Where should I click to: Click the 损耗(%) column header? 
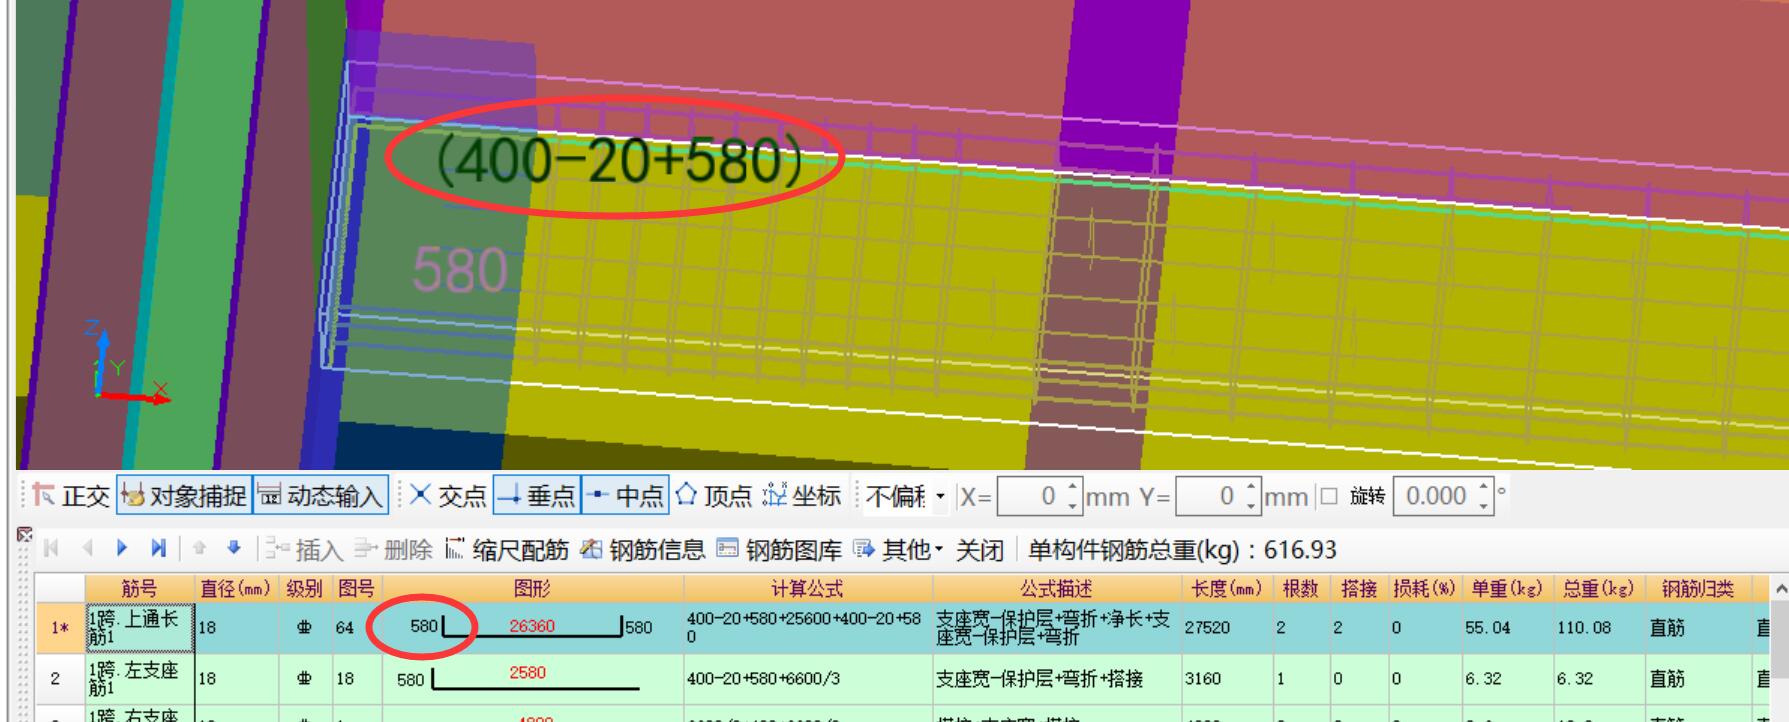pos(1424,588)
